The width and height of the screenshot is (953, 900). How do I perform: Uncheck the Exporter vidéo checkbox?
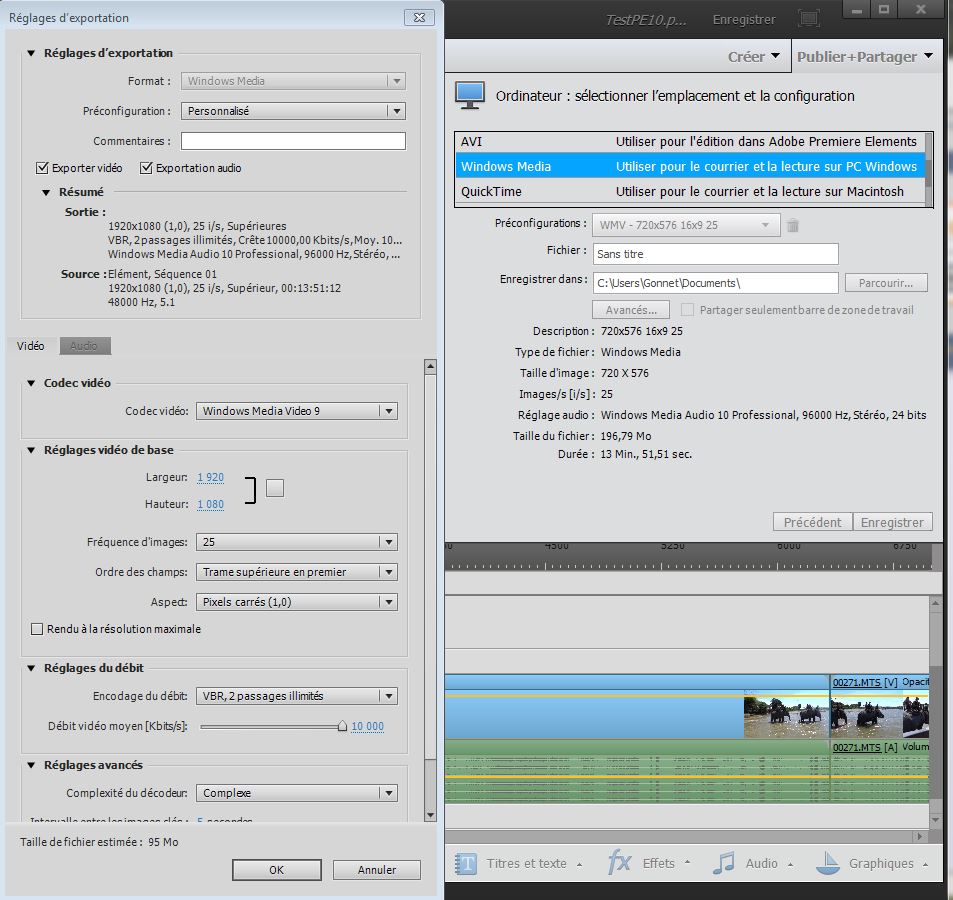(x=42, y=168)
